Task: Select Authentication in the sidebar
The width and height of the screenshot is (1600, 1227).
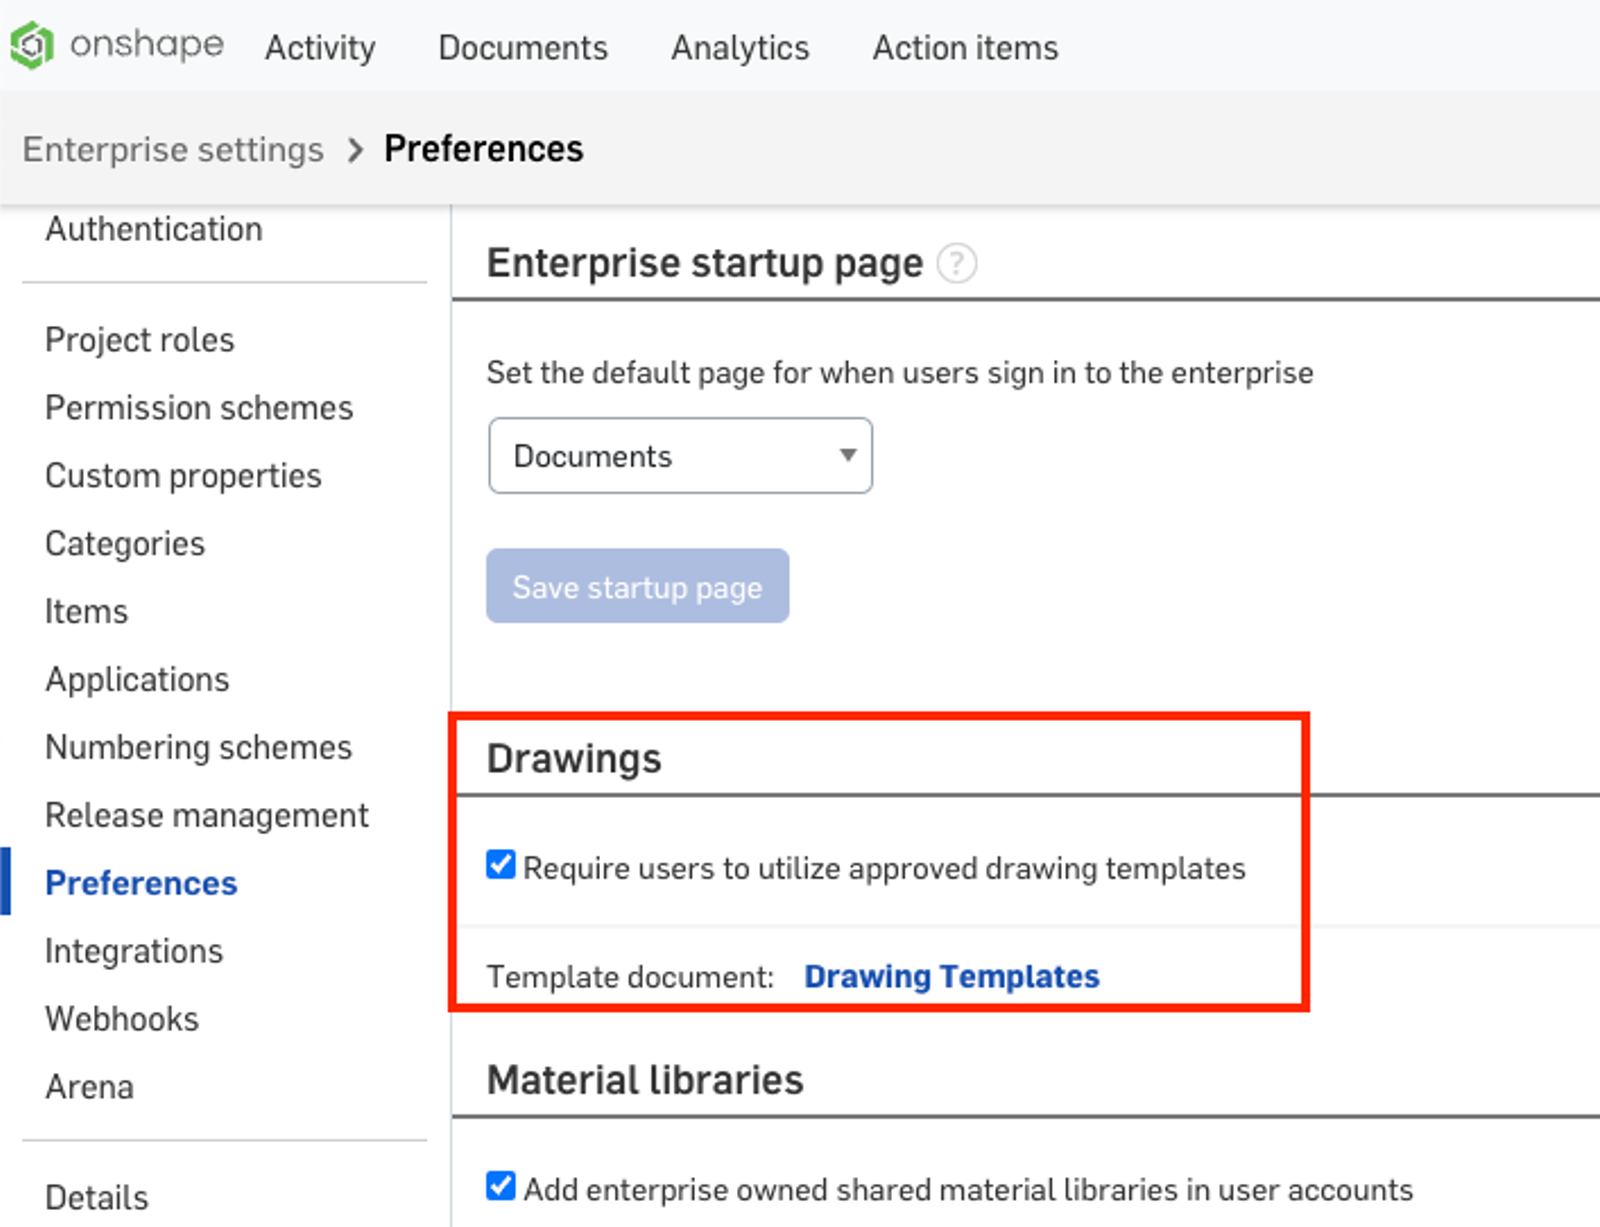Action: click(153, 229)
